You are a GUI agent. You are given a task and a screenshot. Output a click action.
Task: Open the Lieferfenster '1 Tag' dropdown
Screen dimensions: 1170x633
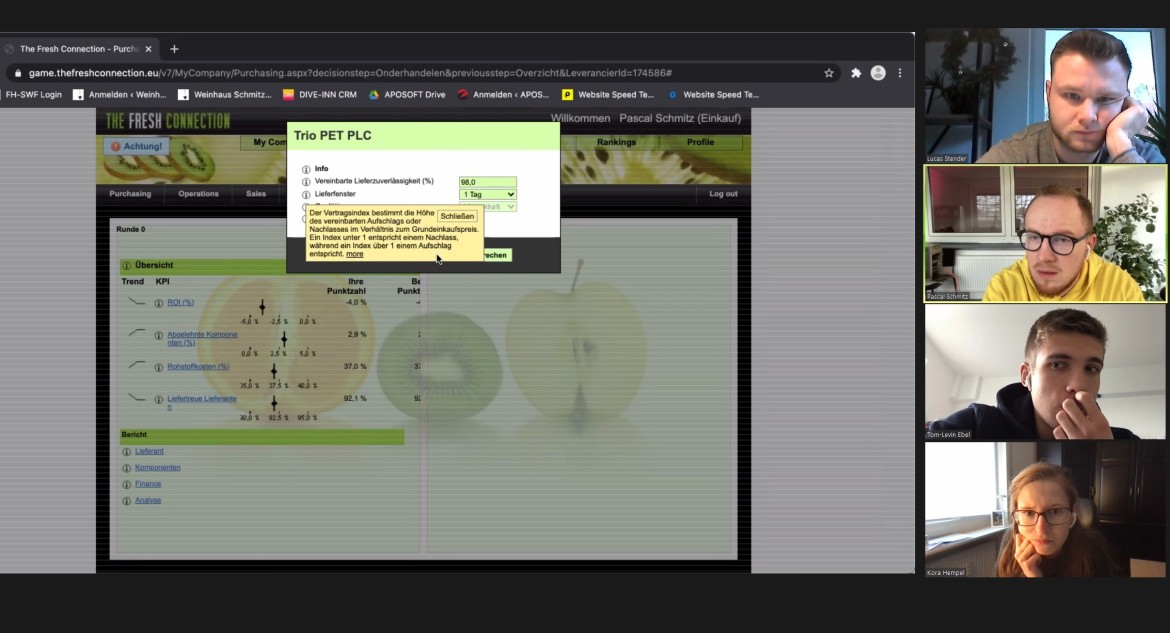coord(488,195)
